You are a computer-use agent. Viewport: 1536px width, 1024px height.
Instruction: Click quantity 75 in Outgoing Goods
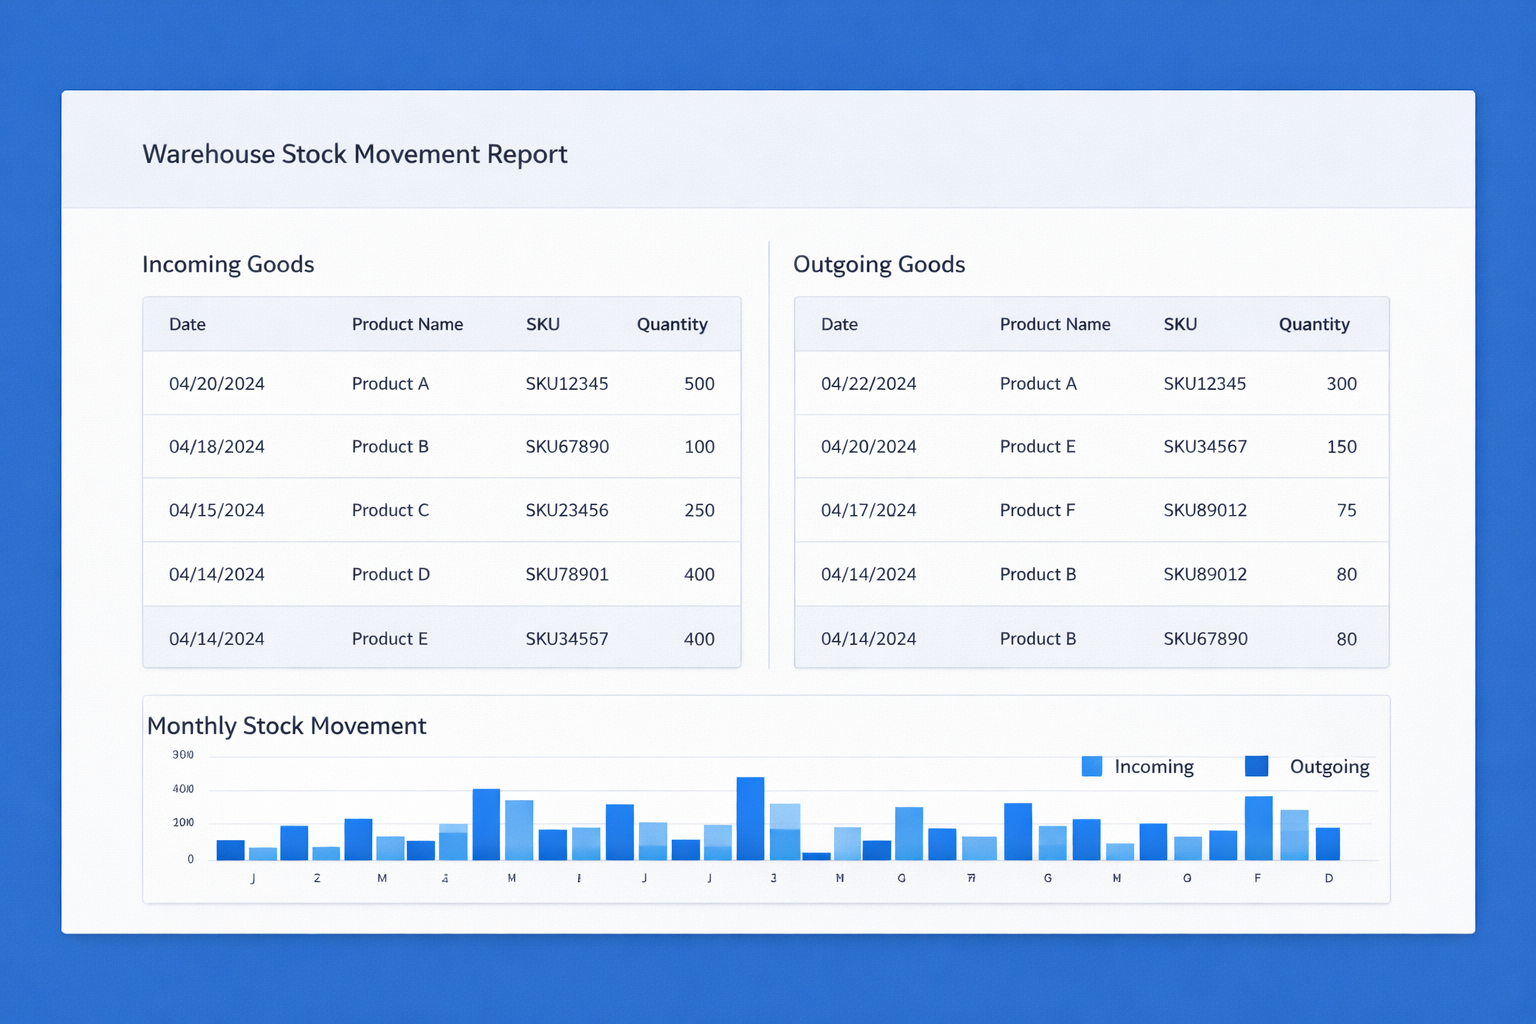coord(1346,510)
